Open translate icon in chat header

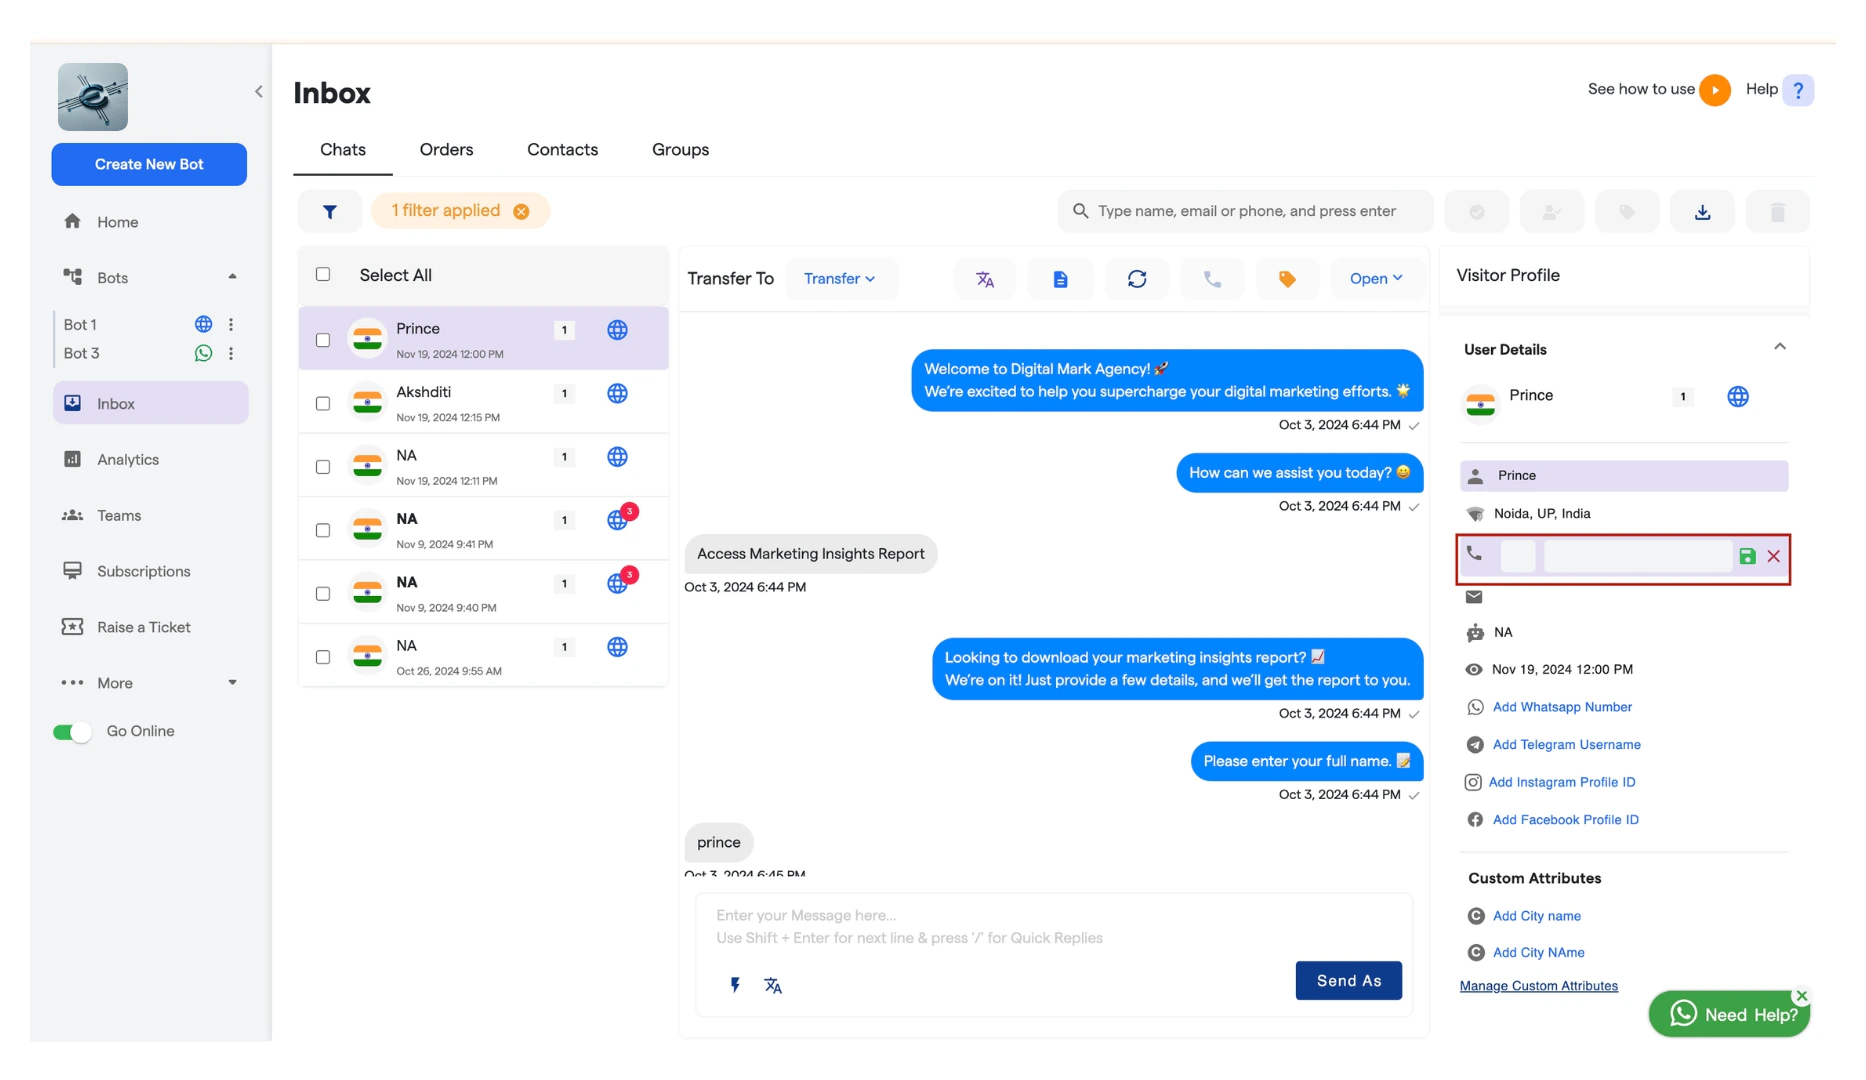tap(985, 279)
